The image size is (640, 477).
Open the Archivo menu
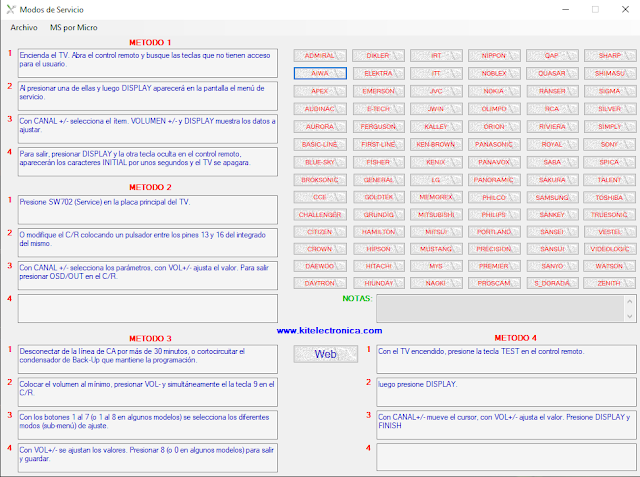[x=24, y=27]
